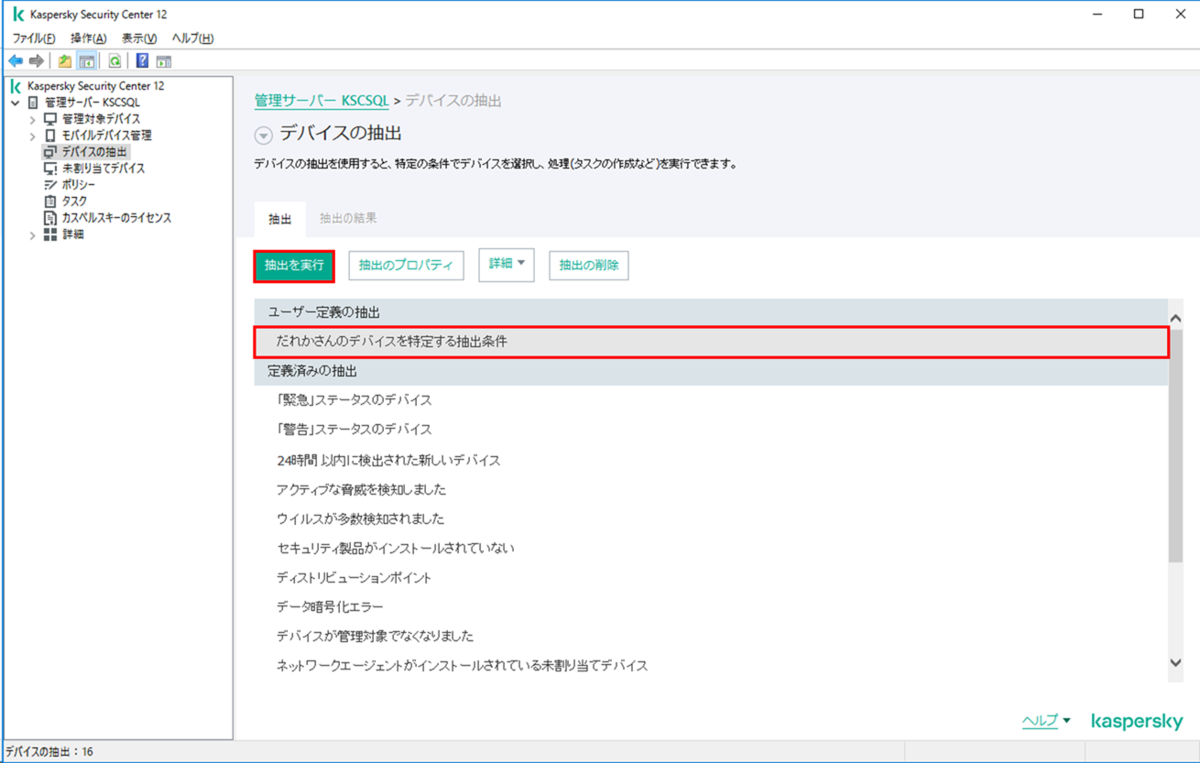This screenshot has width=1200, height=763.
Task: Click the list scrollbar up arrow
Action: coord(1176,317)
